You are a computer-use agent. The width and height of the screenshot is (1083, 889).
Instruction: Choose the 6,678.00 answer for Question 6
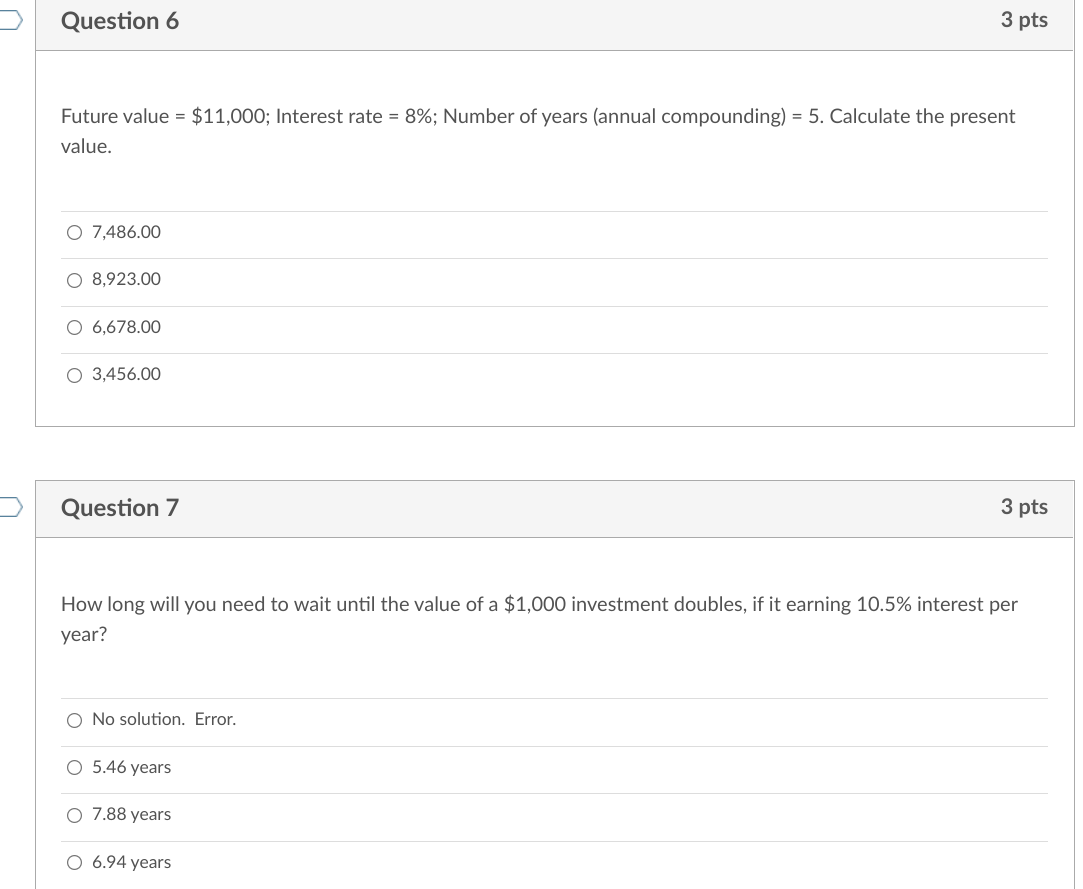click(124, 326)
